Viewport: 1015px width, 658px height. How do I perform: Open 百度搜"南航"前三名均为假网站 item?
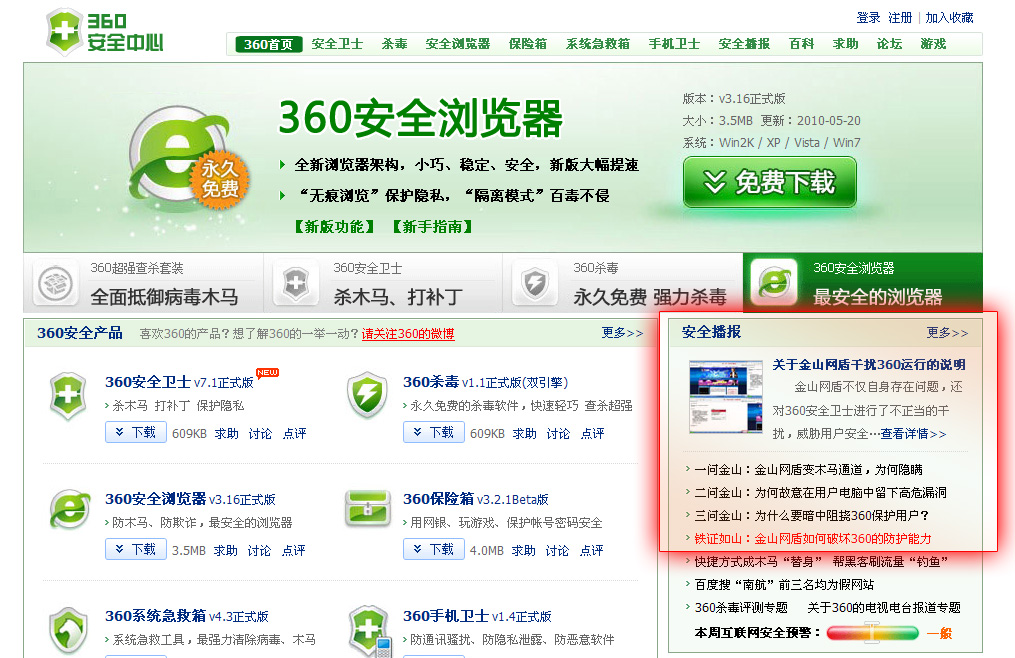pos(784,584)
